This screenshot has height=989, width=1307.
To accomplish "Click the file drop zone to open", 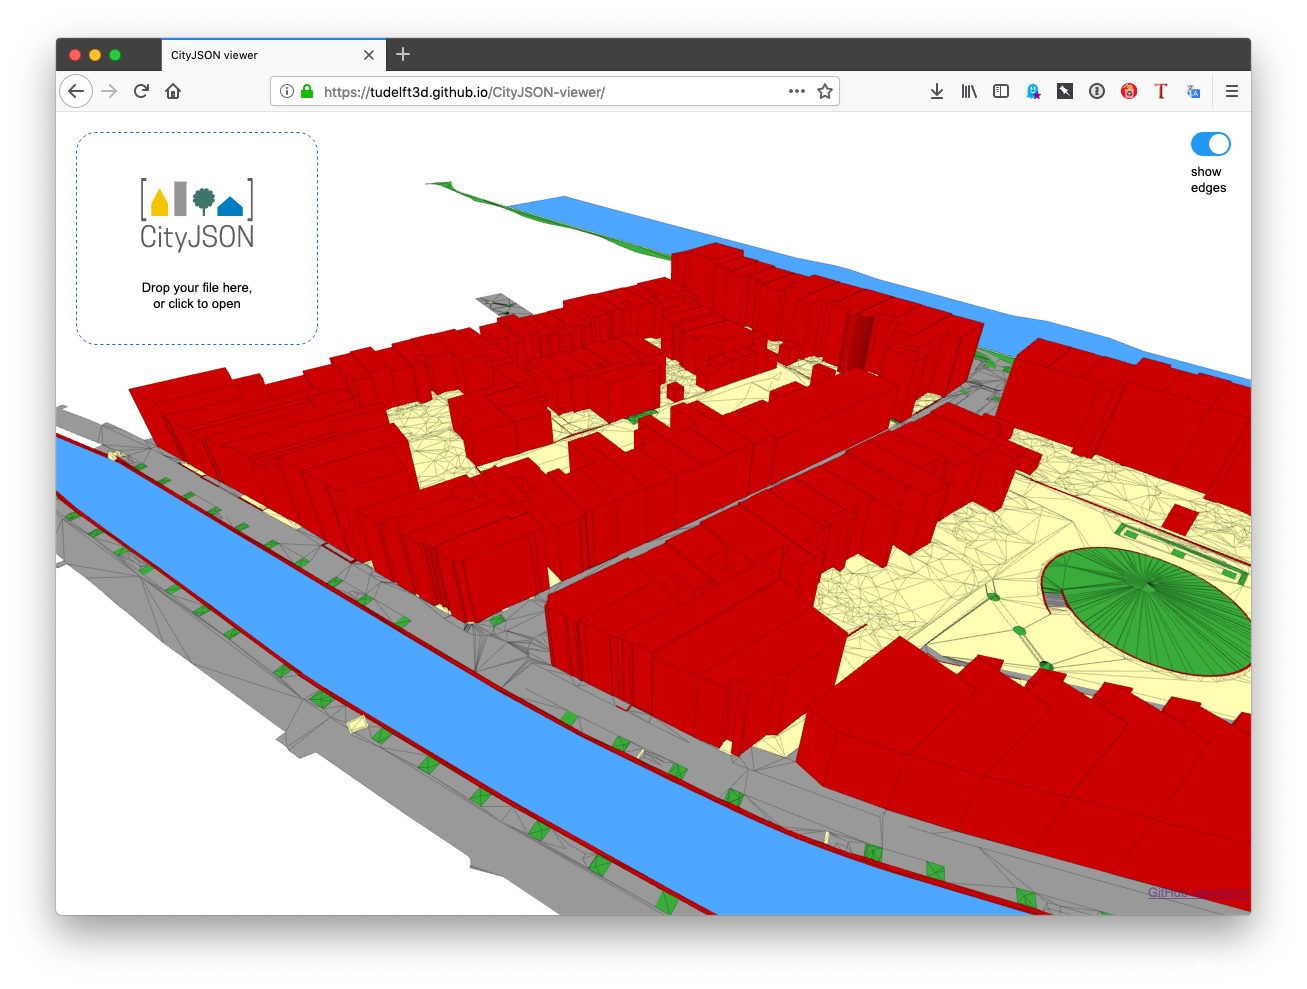I will click(x=197, y=239).
